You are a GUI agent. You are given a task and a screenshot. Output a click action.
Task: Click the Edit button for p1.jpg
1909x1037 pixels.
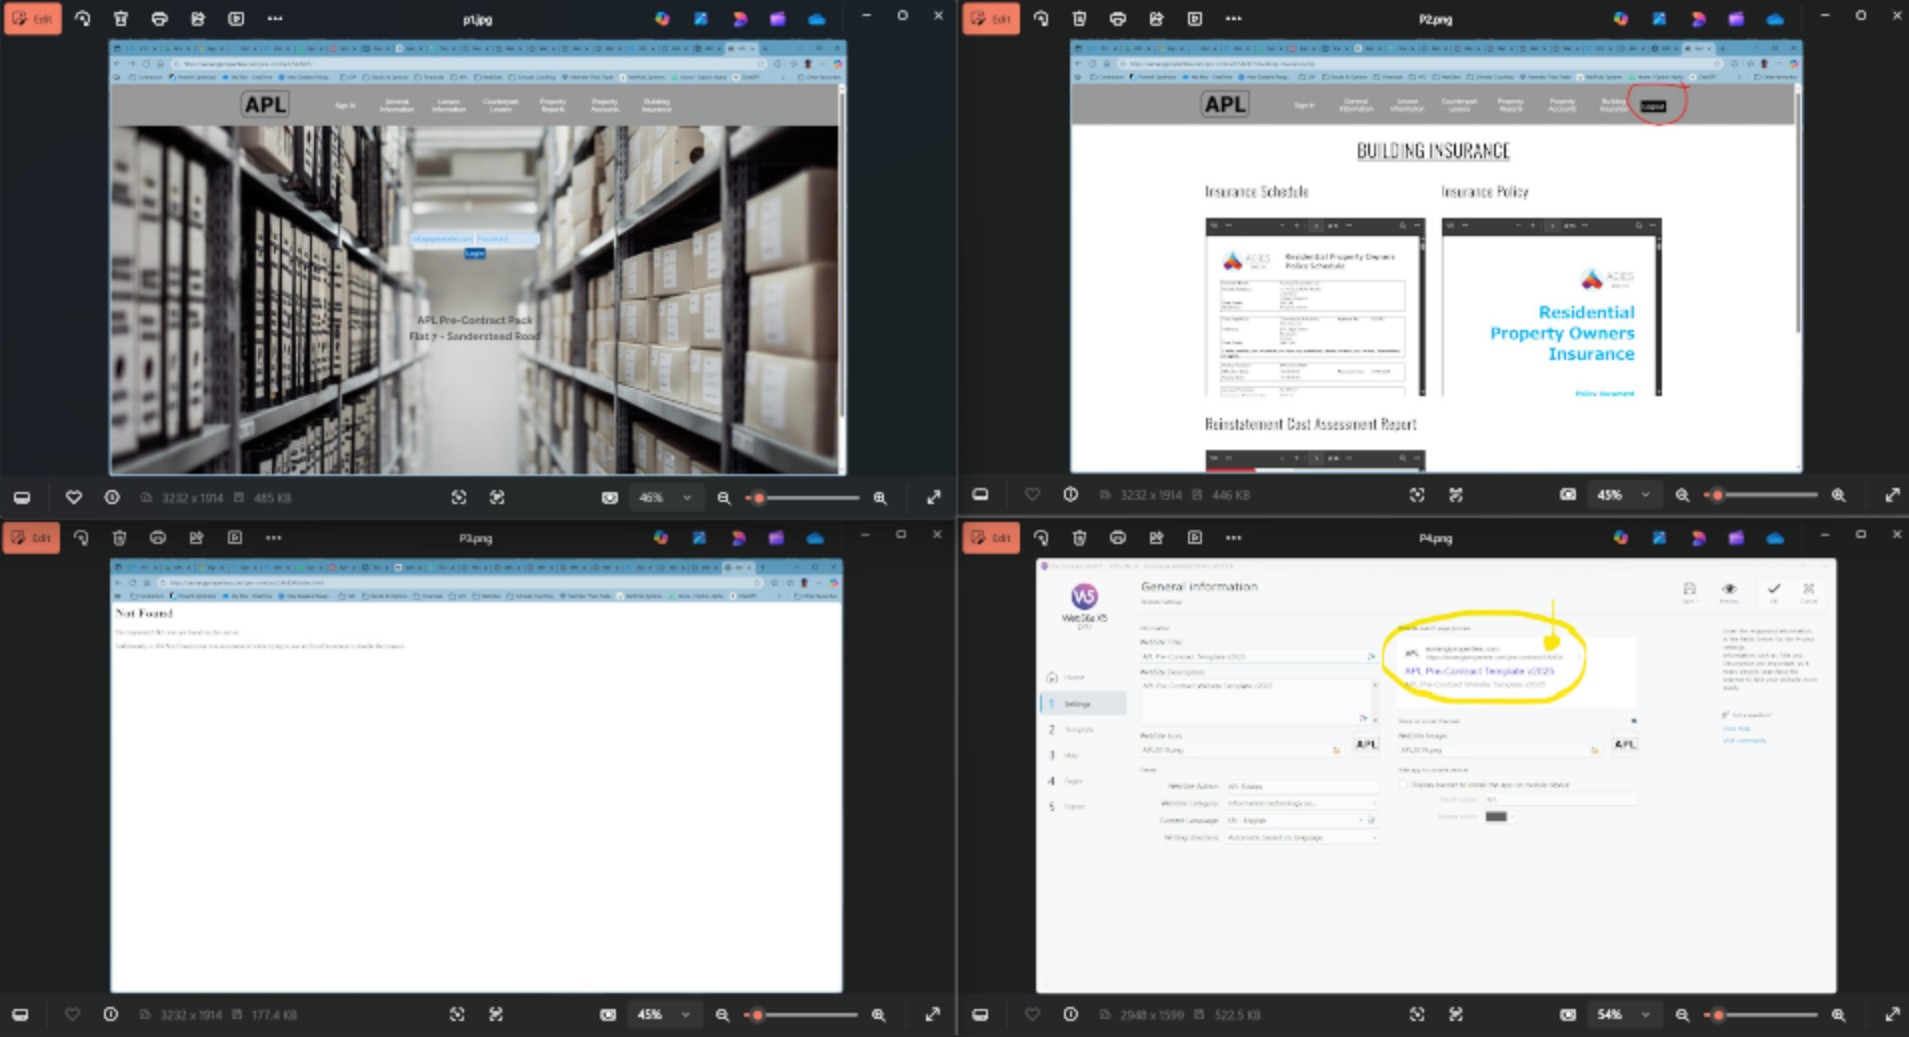click(32, 19)
